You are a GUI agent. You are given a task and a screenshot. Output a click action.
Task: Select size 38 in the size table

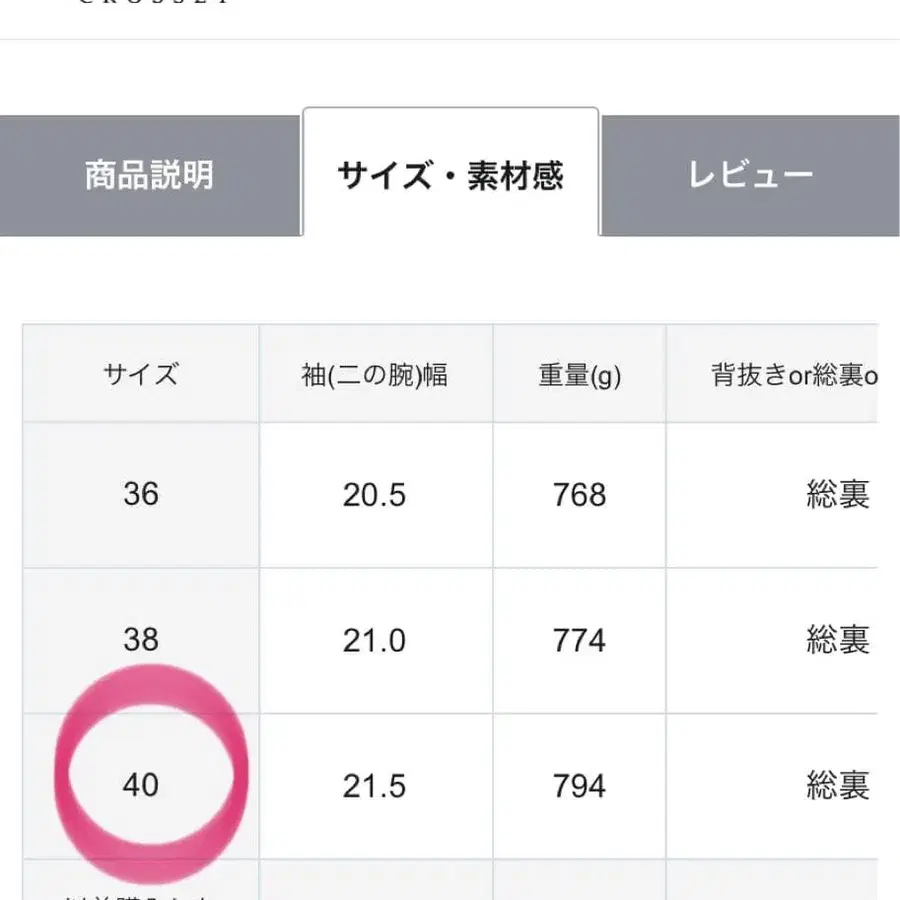(141, 641)
